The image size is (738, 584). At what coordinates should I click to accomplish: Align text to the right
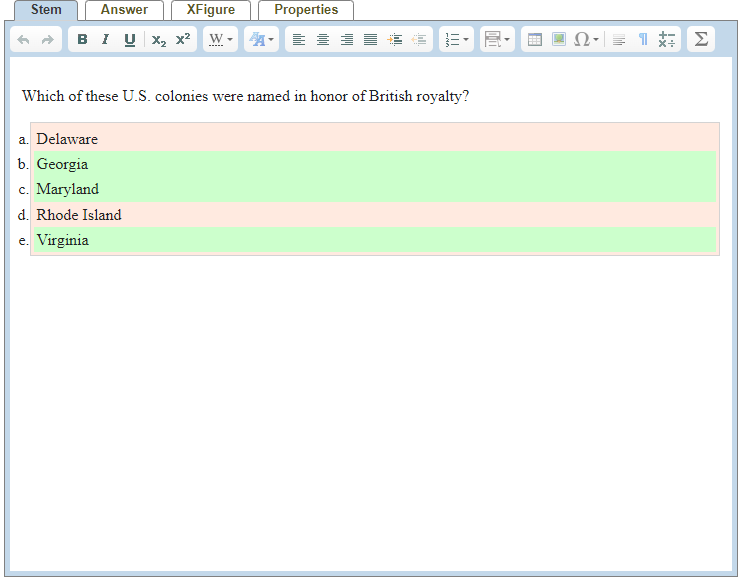(x=347, y=40)
